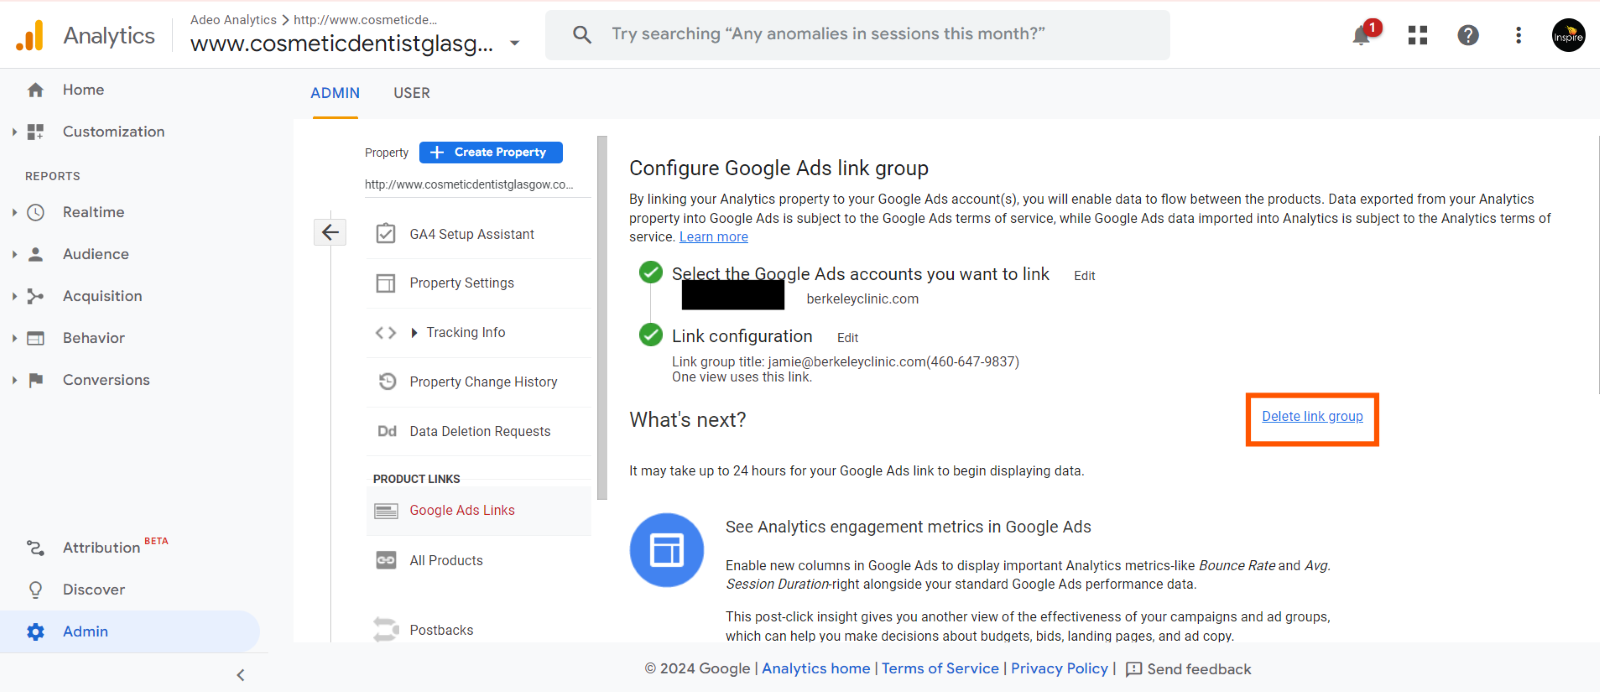Click the Acquisition arrows icon
1600x692 pixels.
pos(36,296)
